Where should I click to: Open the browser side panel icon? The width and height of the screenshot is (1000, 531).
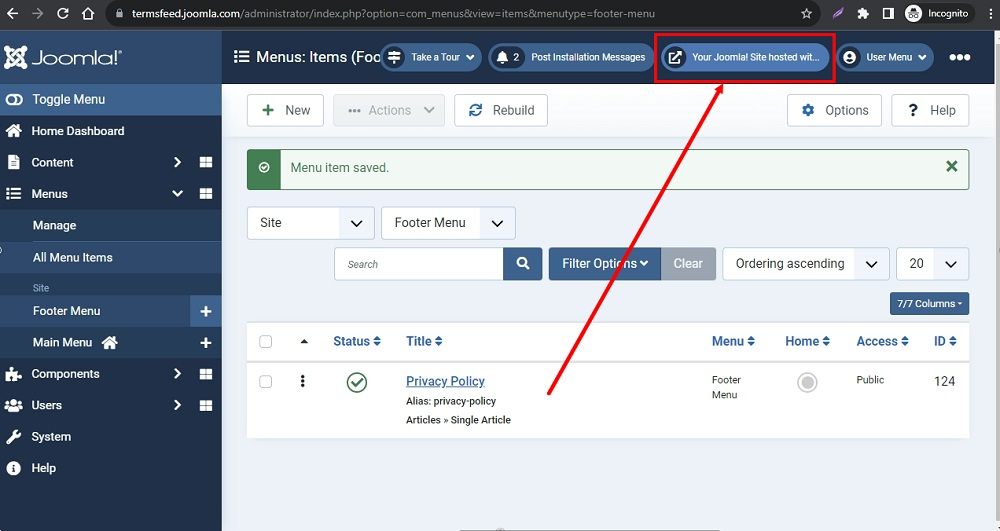point(888,13)
